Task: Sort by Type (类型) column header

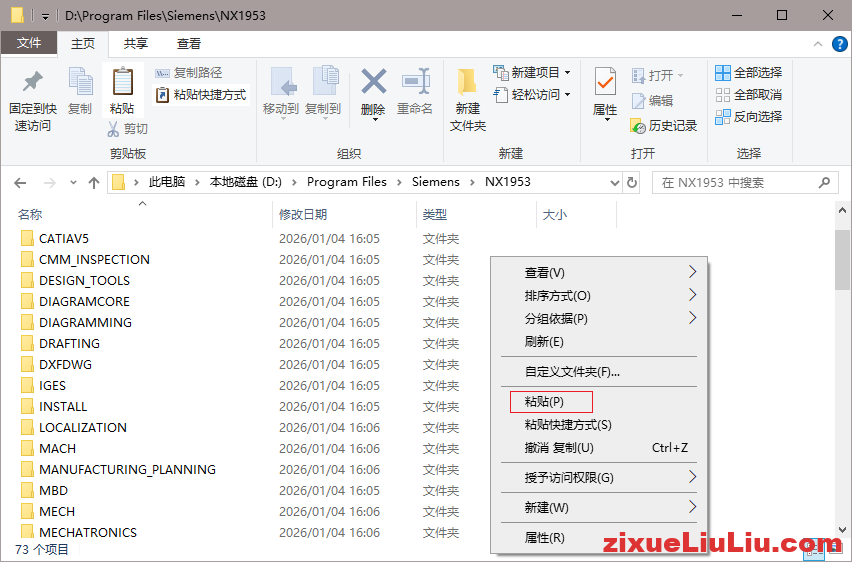Action: click(435, 215)
